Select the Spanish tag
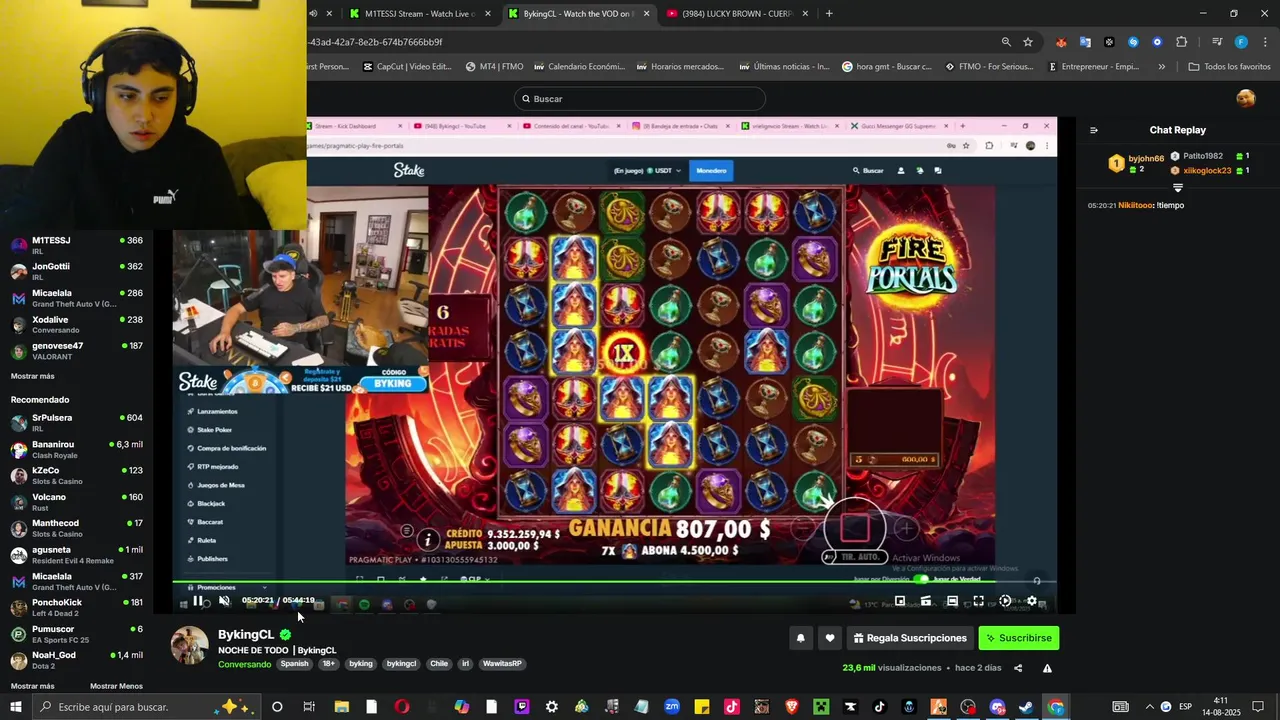 [x=294, y=664]
